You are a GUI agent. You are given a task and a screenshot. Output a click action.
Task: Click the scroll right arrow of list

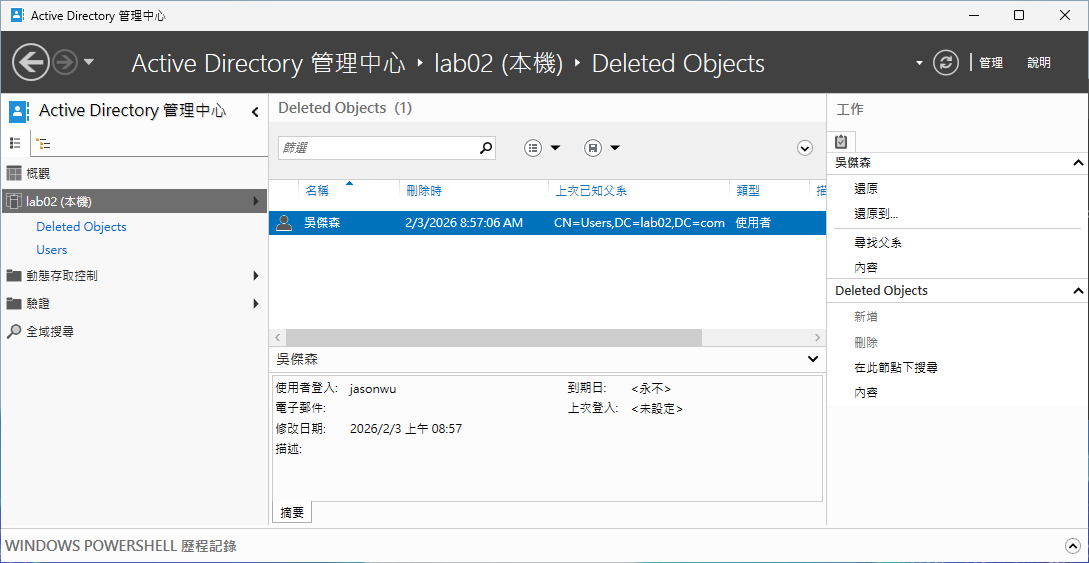pyautogui.click(x=817, y=337)
